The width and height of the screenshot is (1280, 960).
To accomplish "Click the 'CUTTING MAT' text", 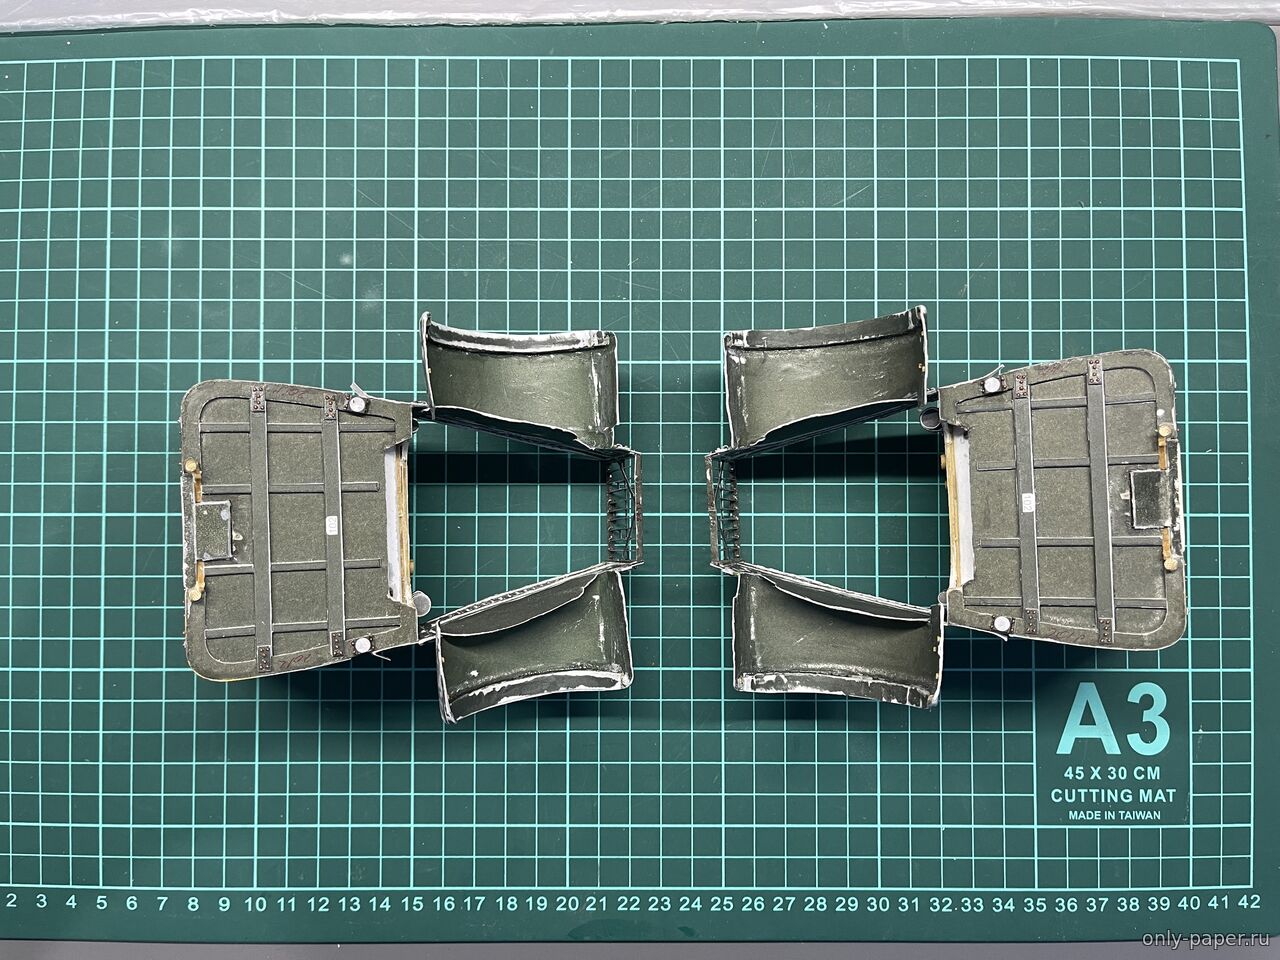I will pos(1112,796).
